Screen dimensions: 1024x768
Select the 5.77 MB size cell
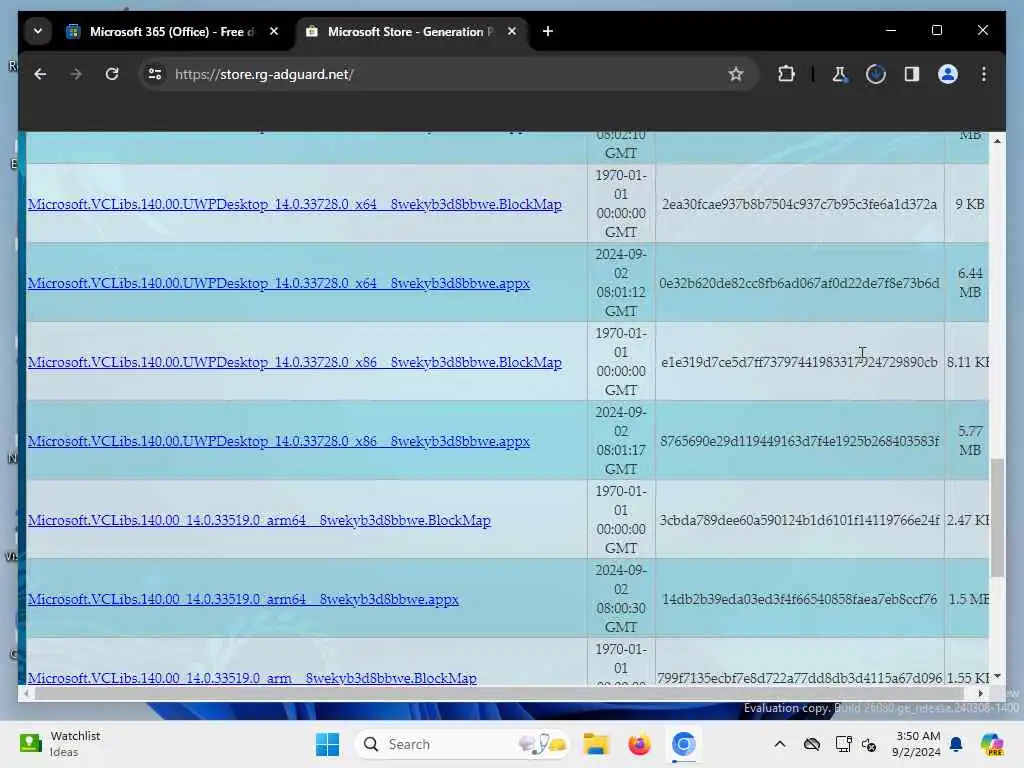click(x=970, y=441)
